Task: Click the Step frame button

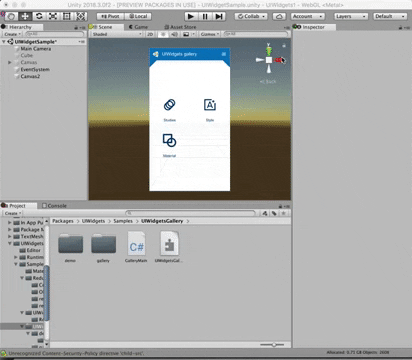Action: coord(219,16)
